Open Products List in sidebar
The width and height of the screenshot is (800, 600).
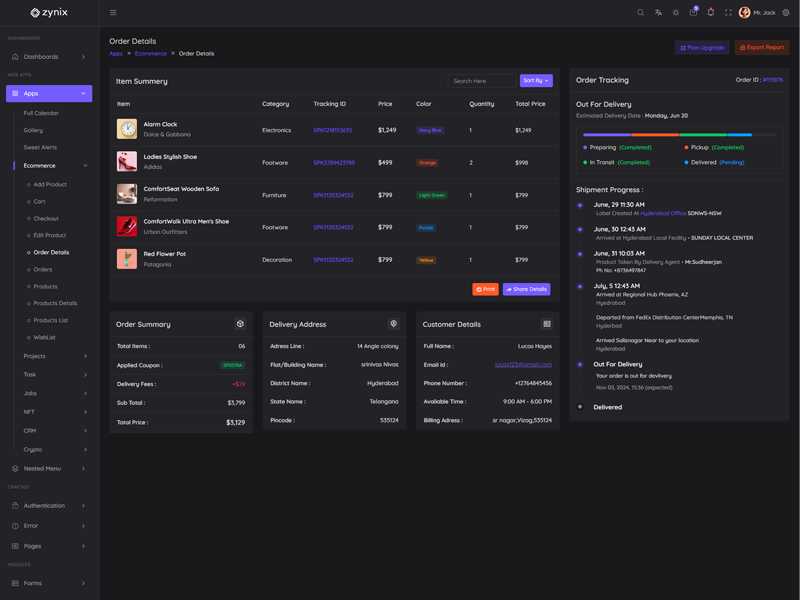coord(50,321)
